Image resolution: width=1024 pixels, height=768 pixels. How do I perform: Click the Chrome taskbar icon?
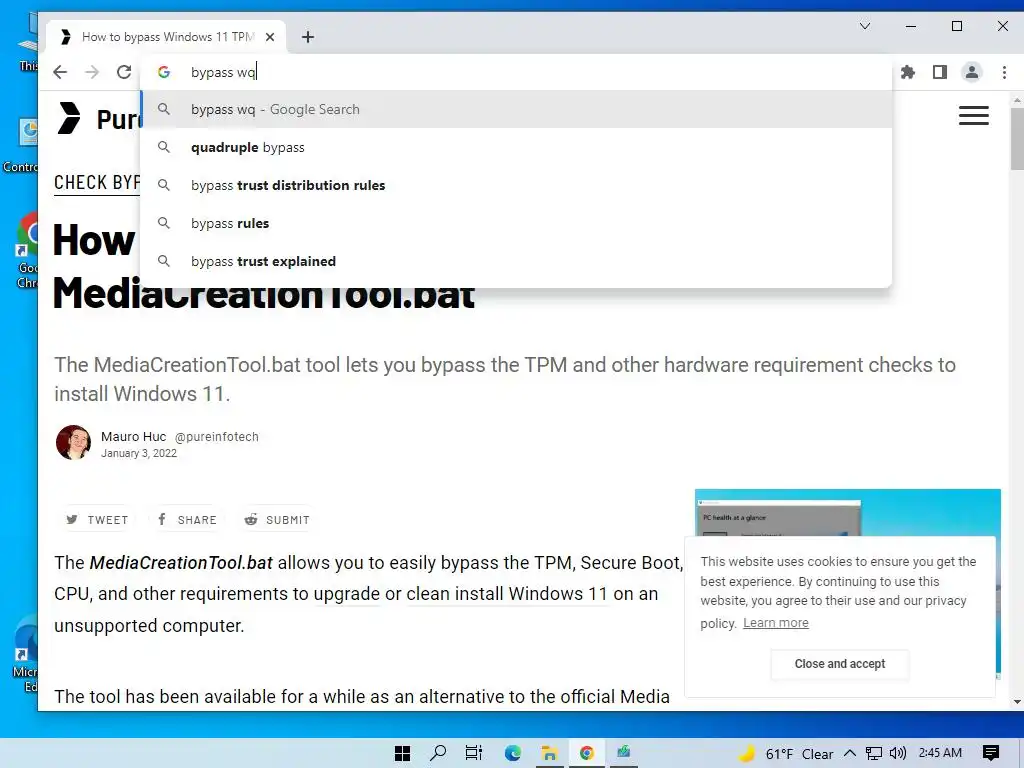[586, 753]
